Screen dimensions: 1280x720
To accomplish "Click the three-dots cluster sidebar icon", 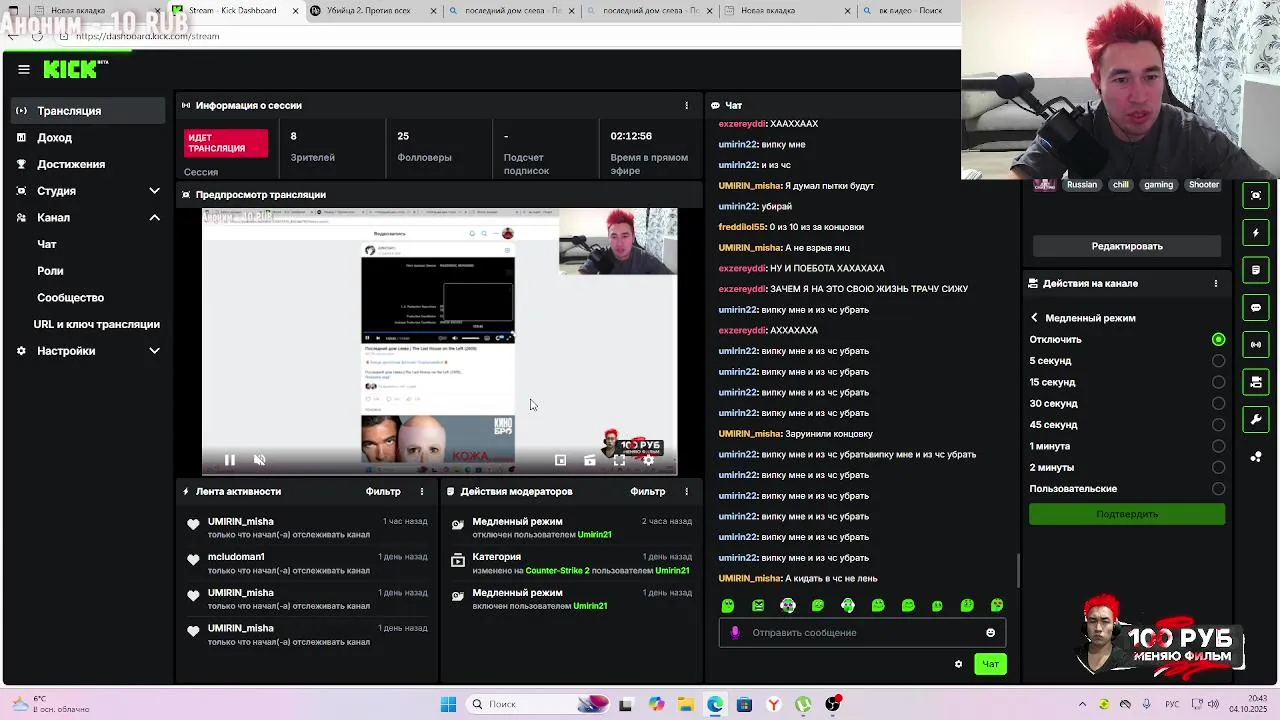I will [x=1256, y=456].
